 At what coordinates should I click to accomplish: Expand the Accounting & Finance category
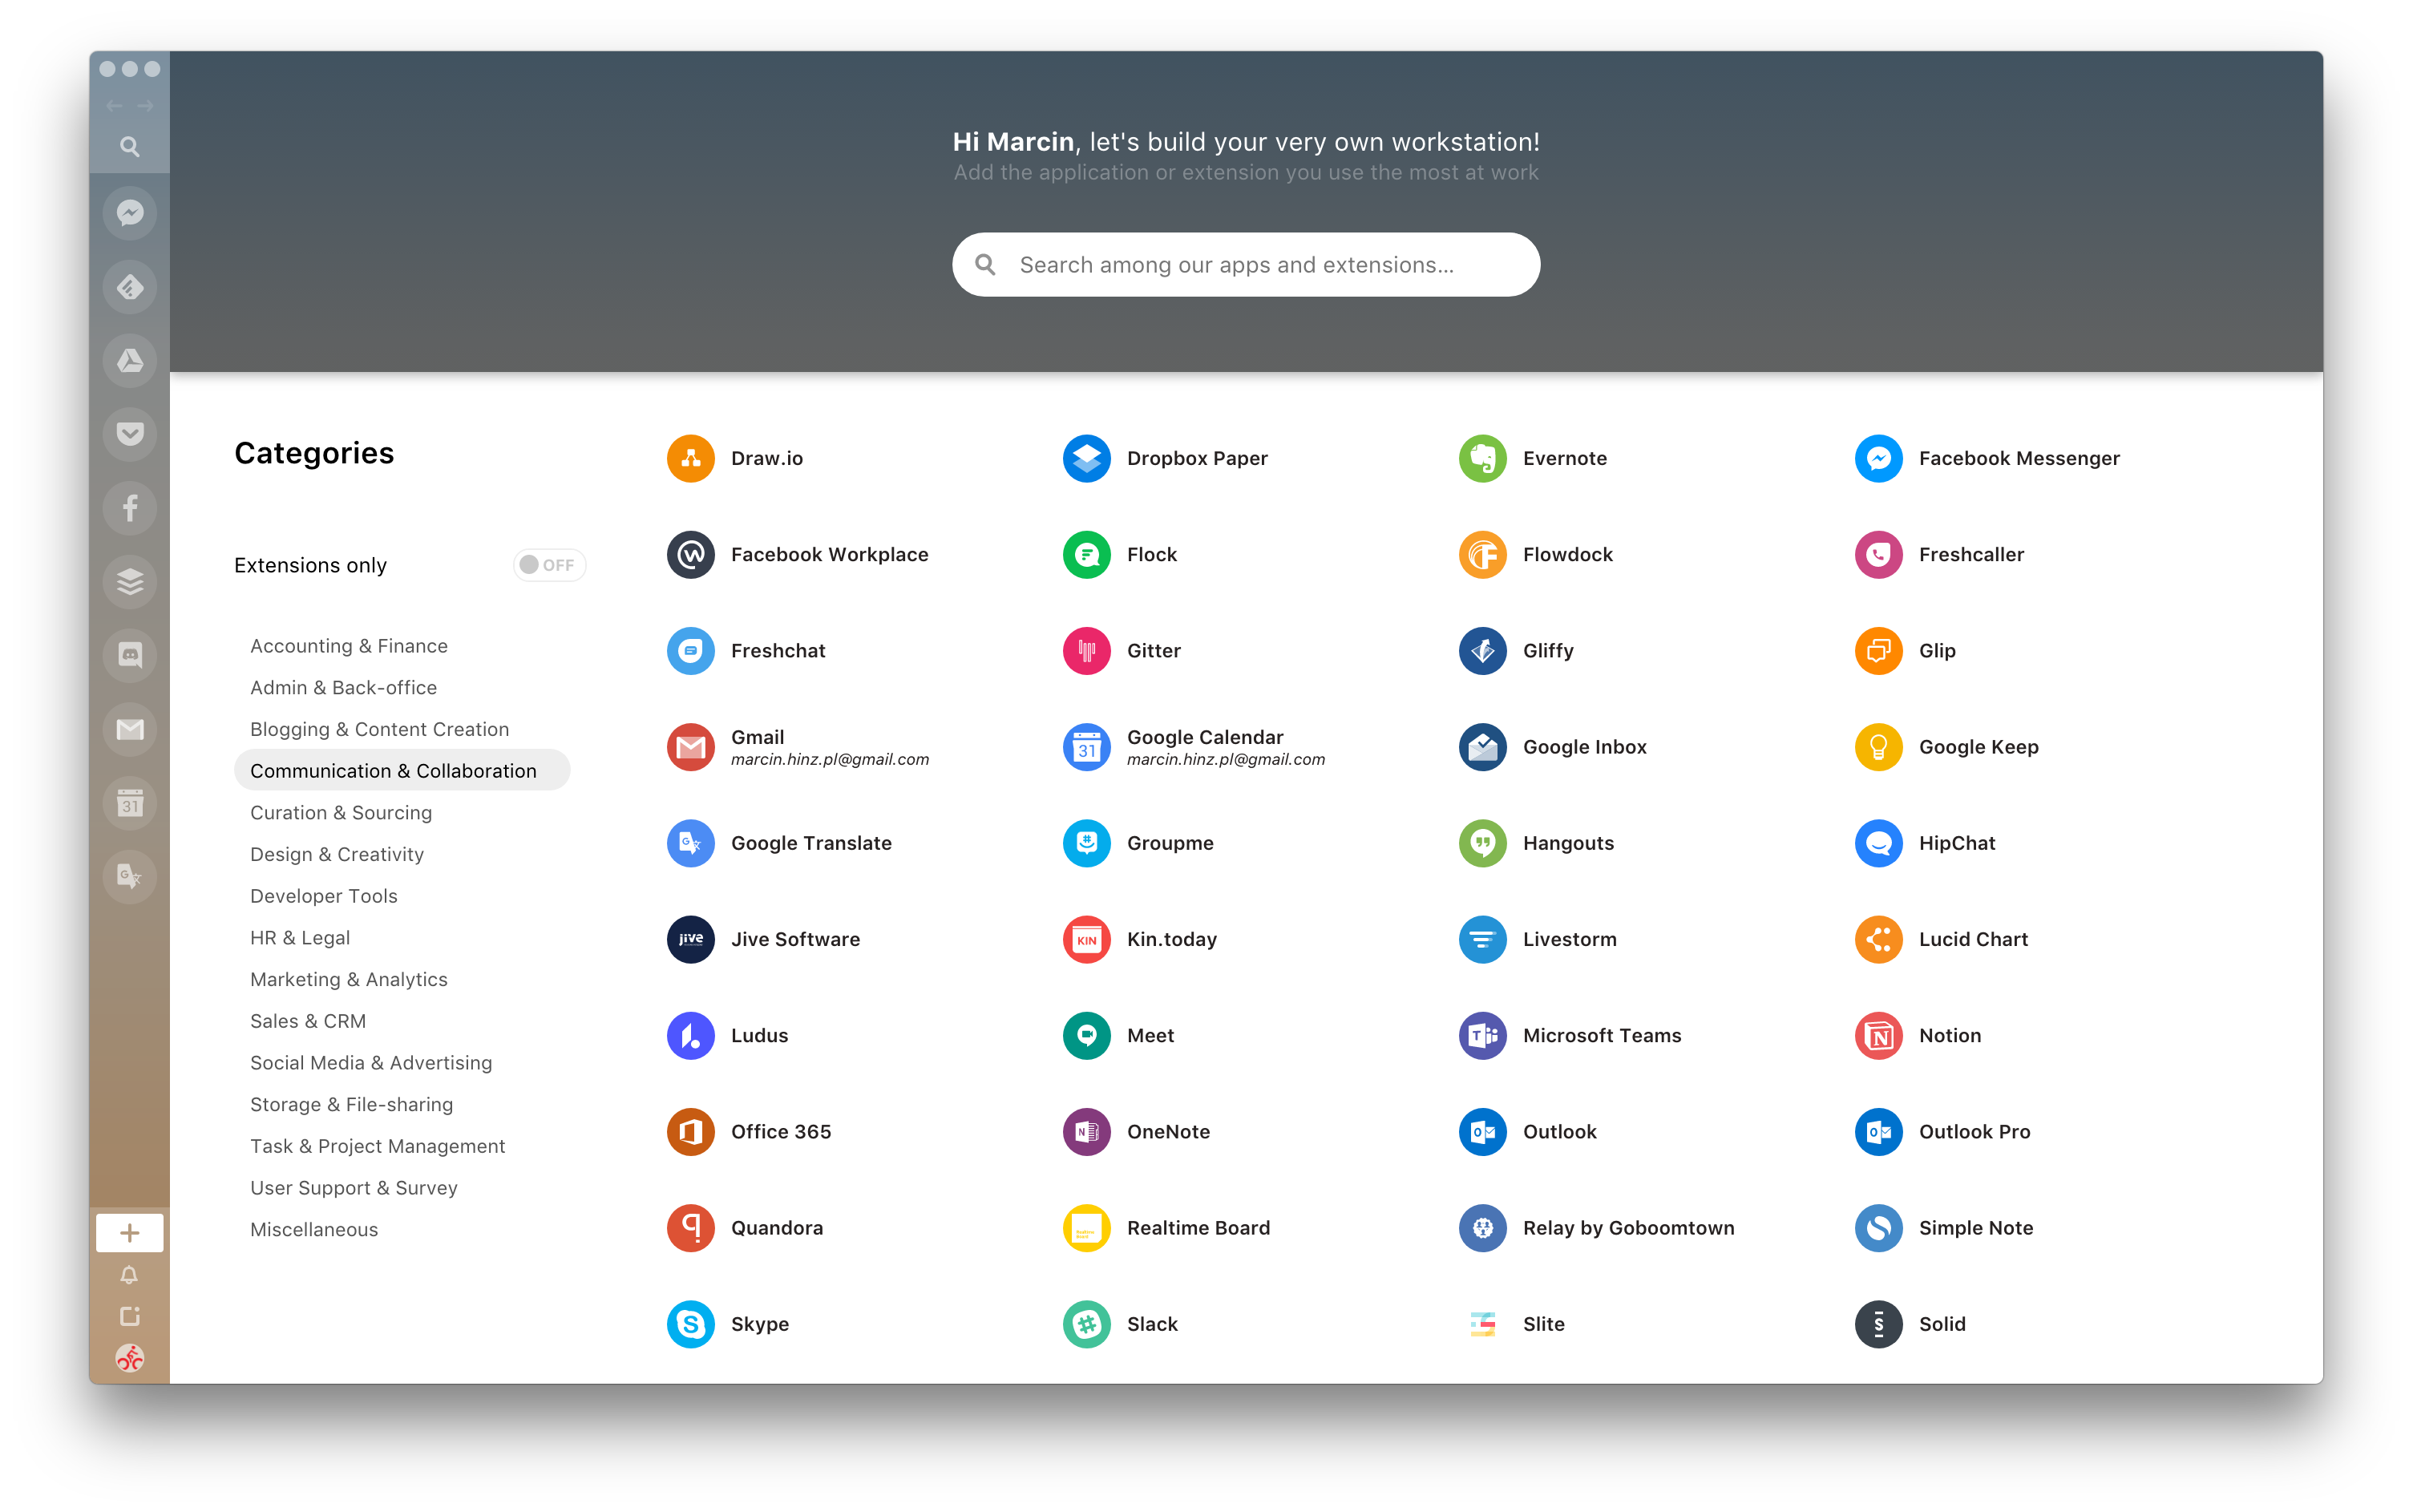coord(348,645)
